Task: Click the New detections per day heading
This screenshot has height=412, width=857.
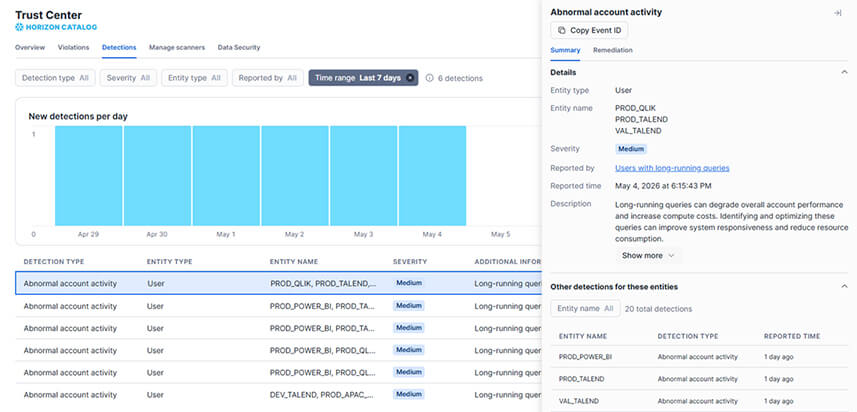Action: 78,116
